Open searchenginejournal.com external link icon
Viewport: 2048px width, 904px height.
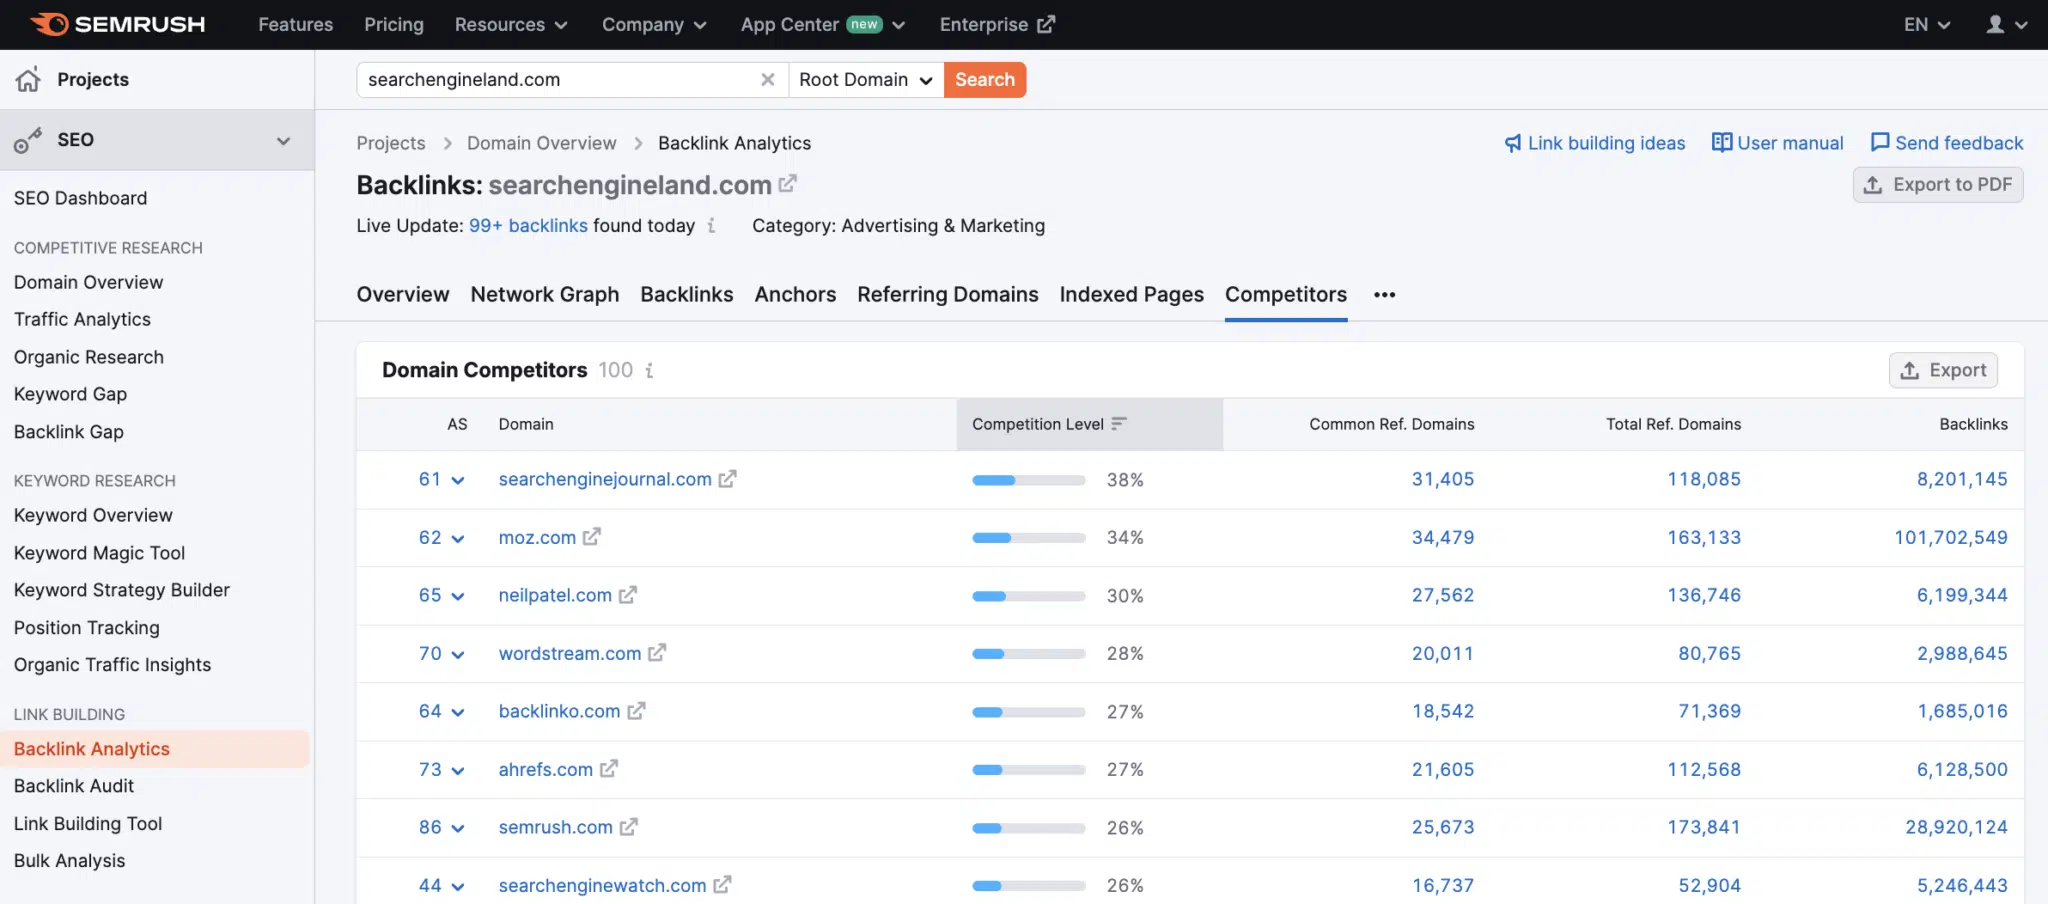[727, 479]
